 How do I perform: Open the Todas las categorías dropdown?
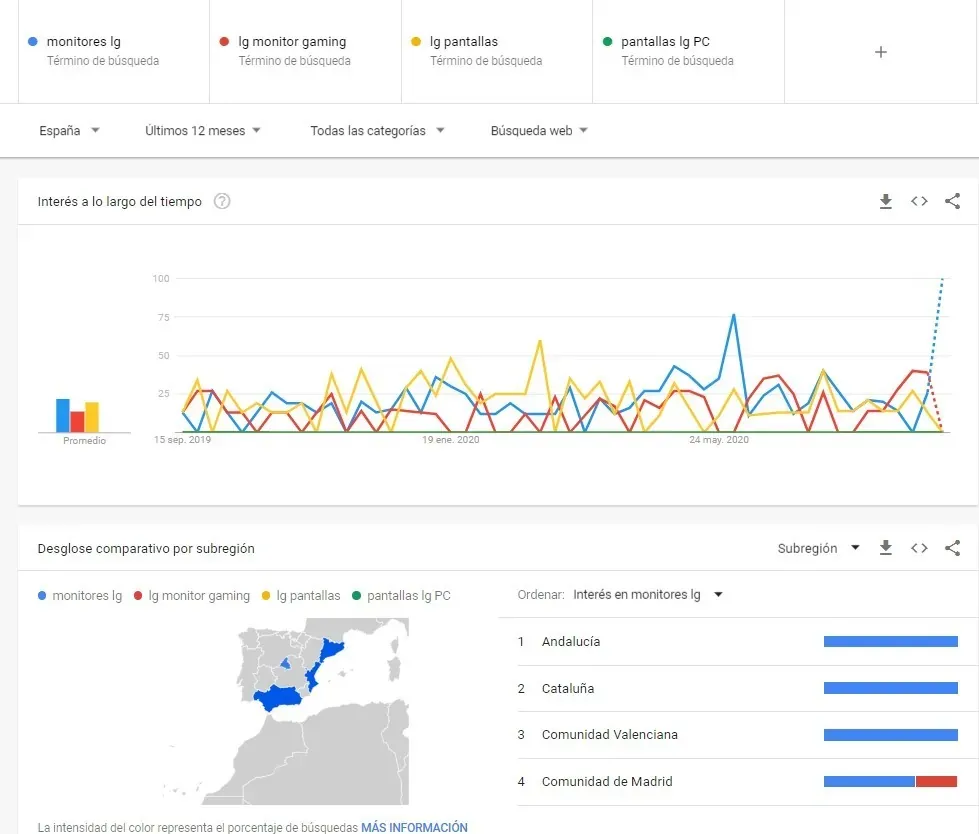pos(378,130)
